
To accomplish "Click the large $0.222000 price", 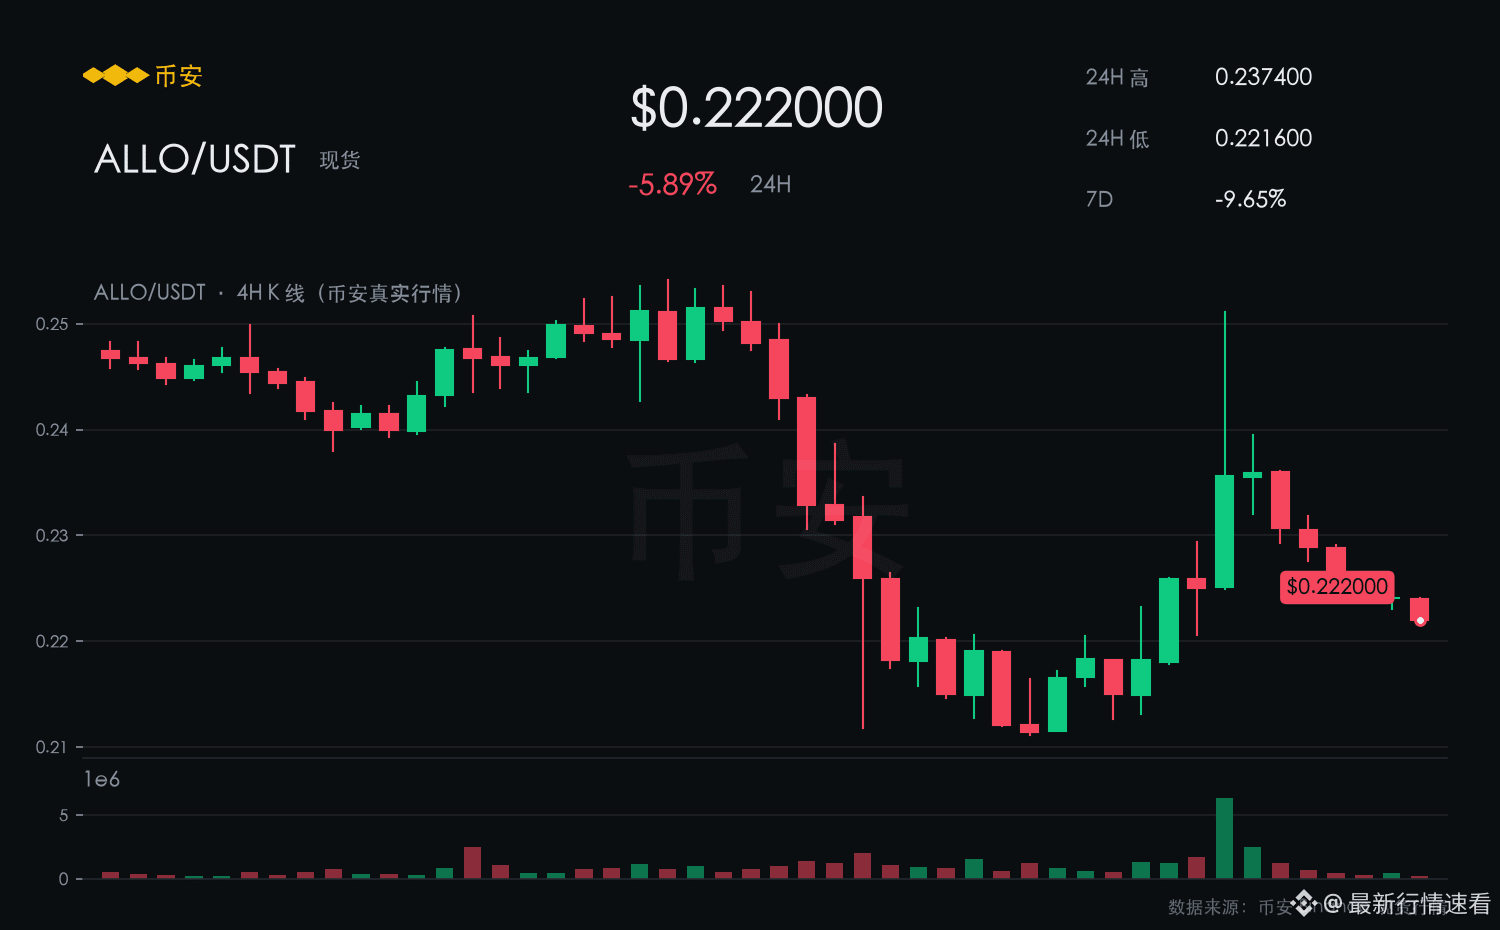I will point(756,108).
